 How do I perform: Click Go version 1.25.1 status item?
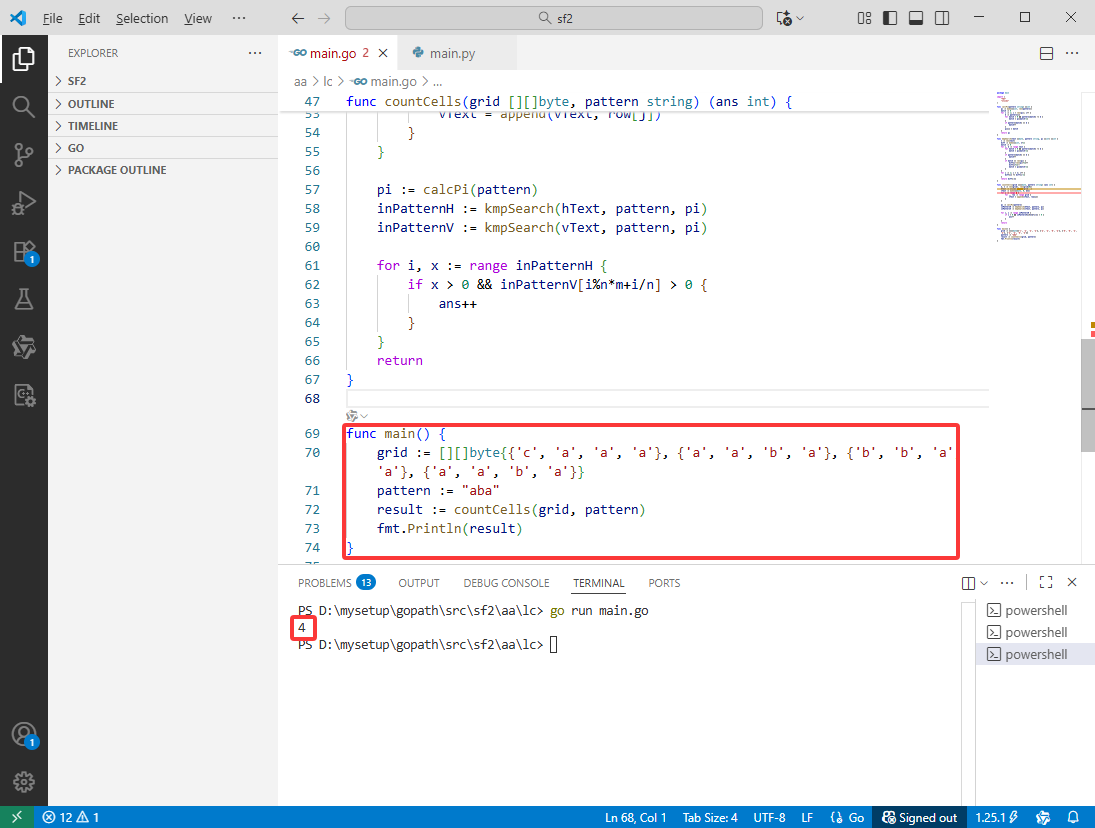tap(997, 817)
